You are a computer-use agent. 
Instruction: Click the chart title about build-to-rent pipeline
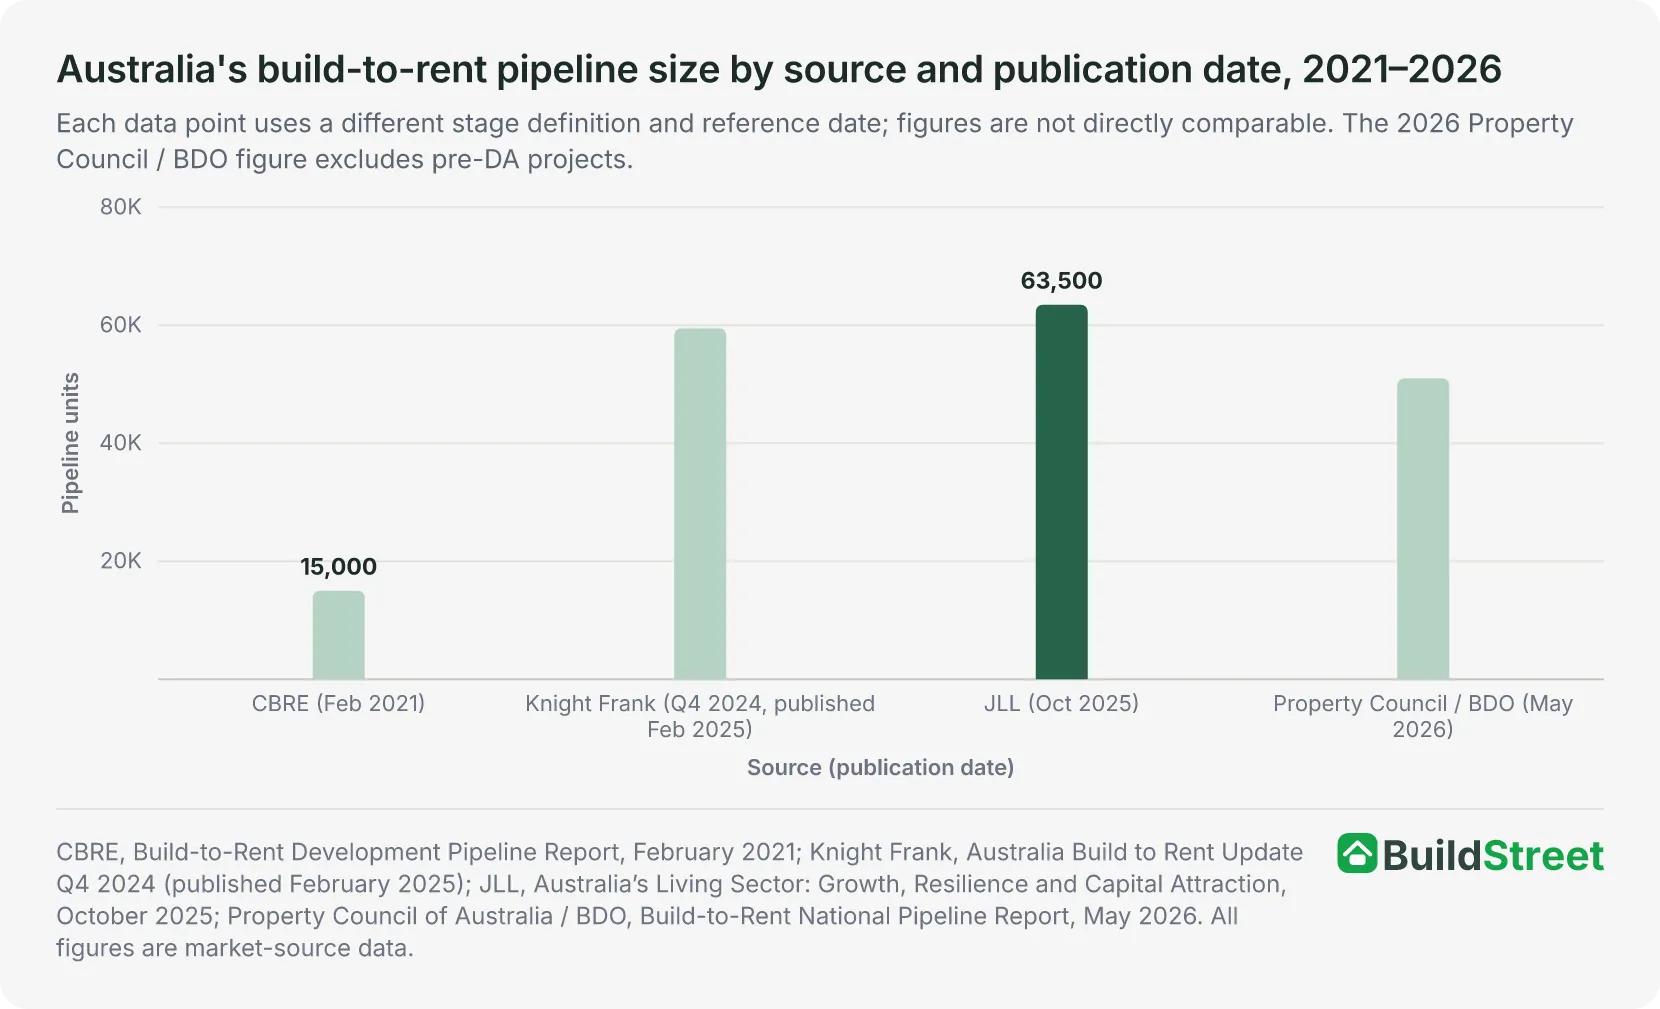[779, 69]
